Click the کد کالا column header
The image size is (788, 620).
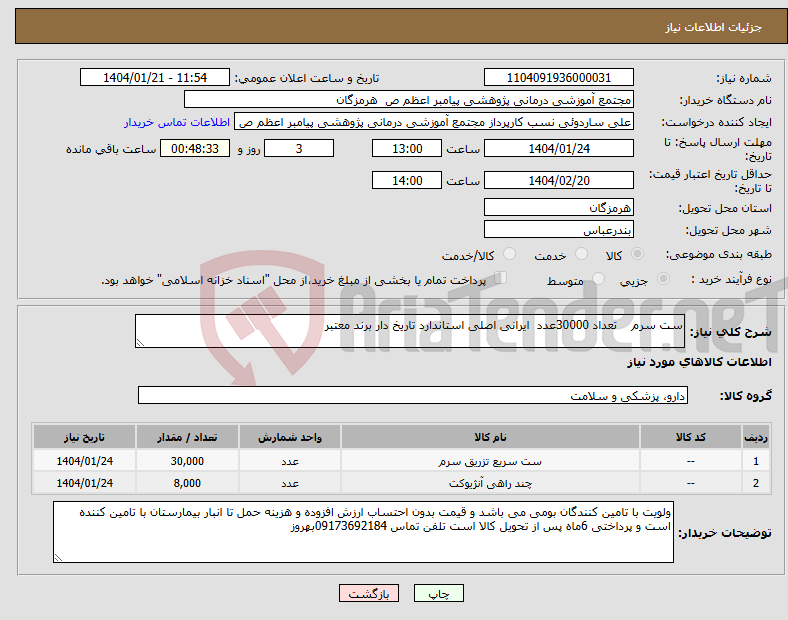pos(691,437)
